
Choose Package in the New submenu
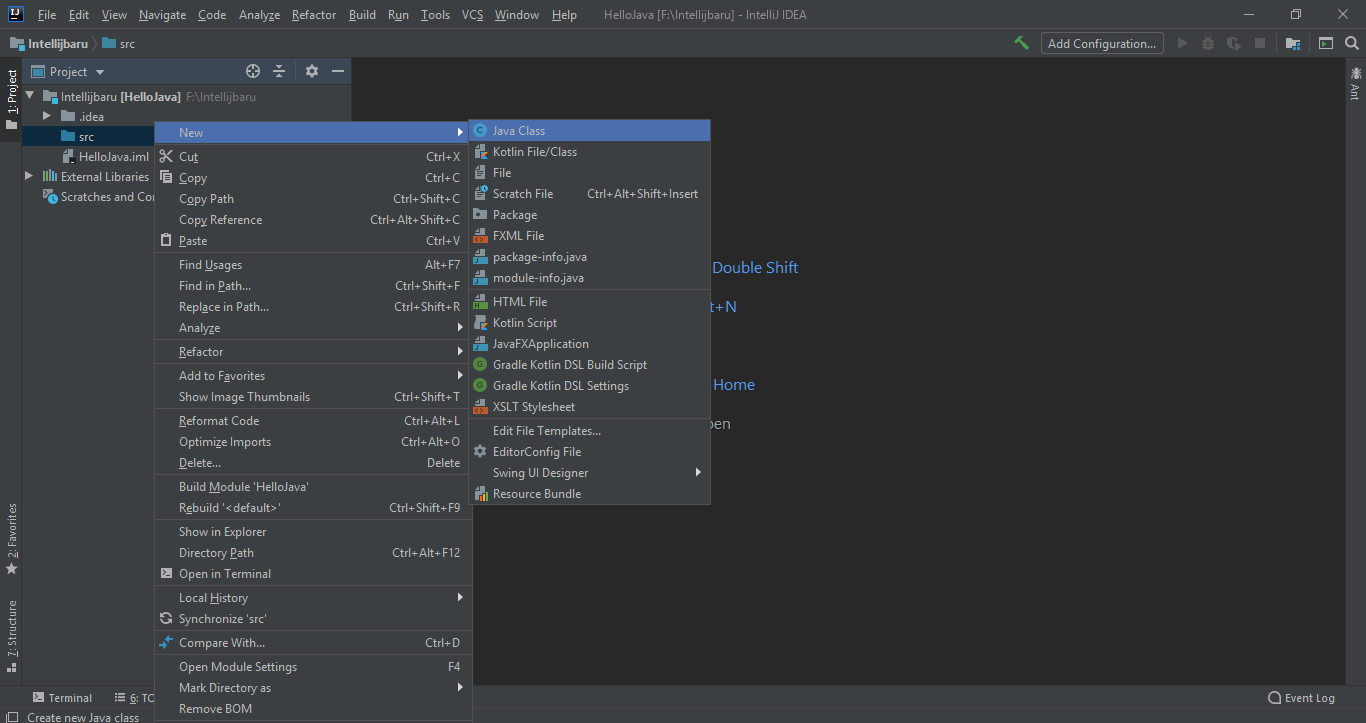click(x=590, y=215)
